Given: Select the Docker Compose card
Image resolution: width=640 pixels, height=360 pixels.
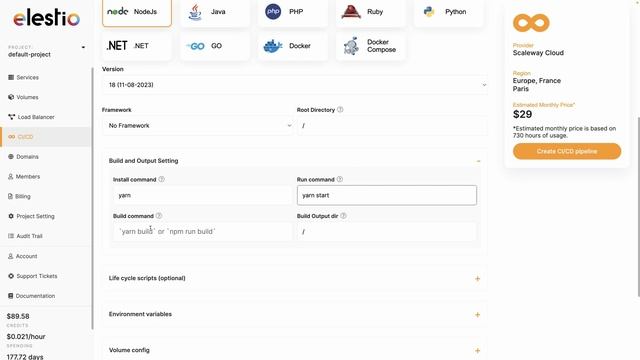Looking at the screenshot, I should pyautogui.click(x=371, y=46).
